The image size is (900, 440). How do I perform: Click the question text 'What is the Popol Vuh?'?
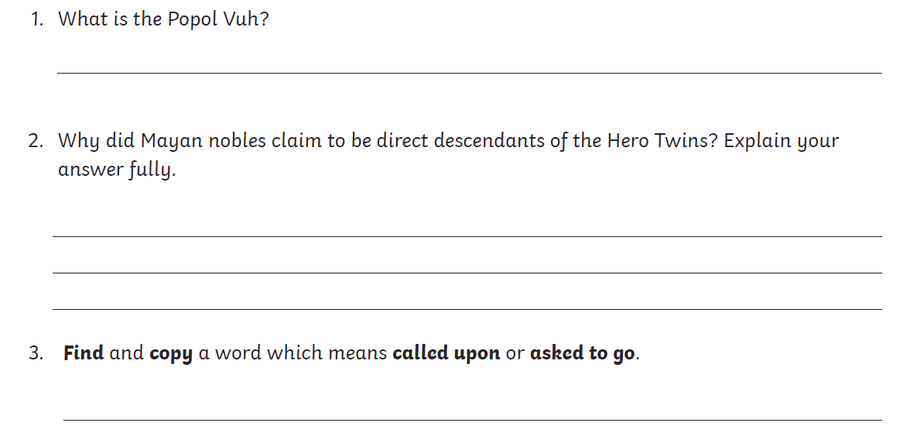(x=163, y=19)
